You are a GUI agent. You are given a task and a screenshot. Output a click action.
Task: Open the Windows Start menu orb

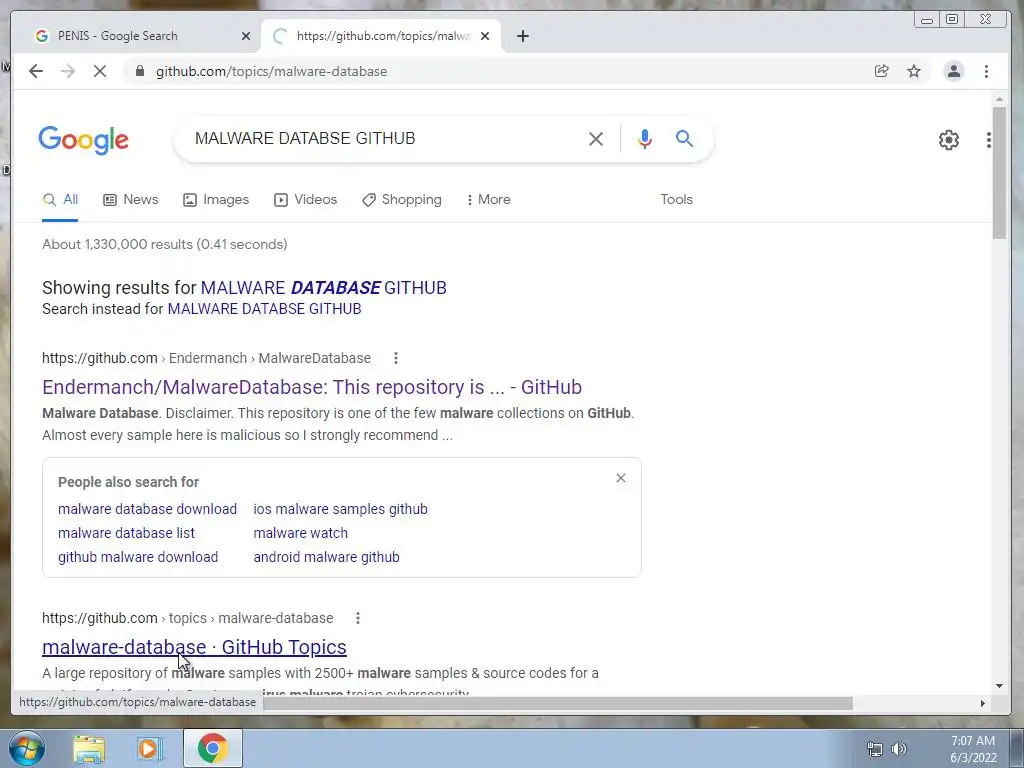click(x=26, y=748)
